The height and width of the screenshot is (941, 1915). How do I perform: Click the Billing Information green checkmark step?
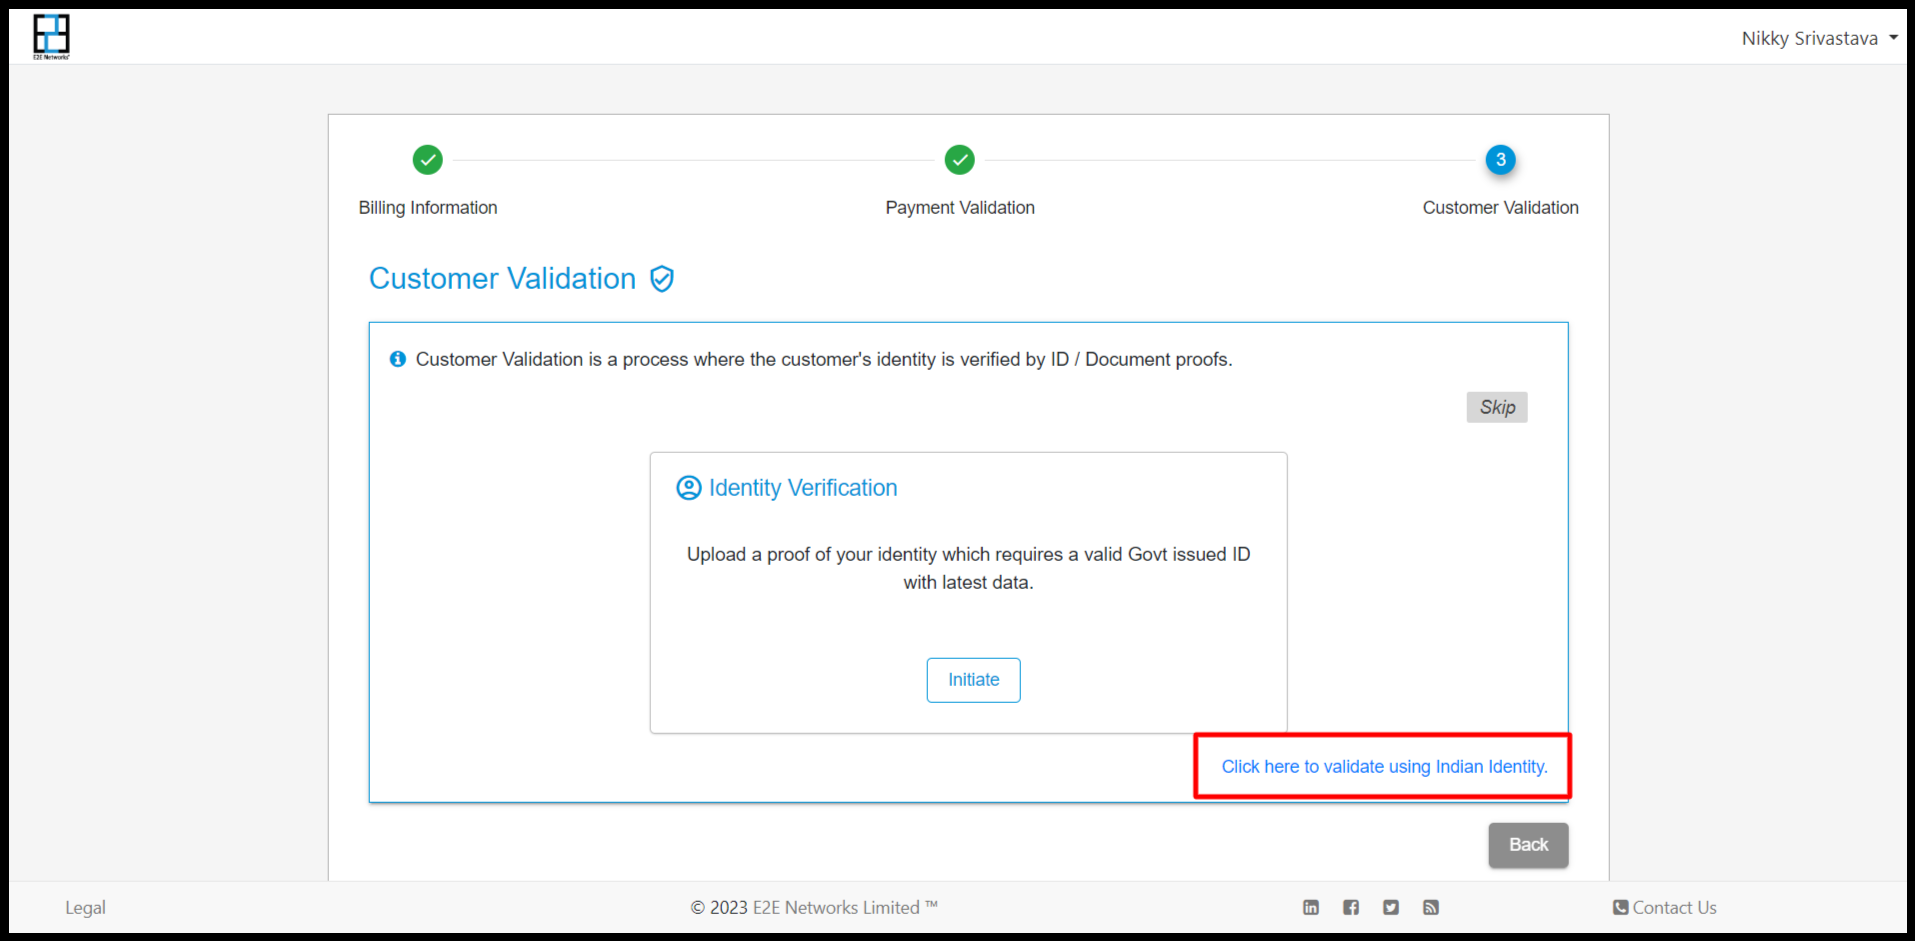point(427,160)
